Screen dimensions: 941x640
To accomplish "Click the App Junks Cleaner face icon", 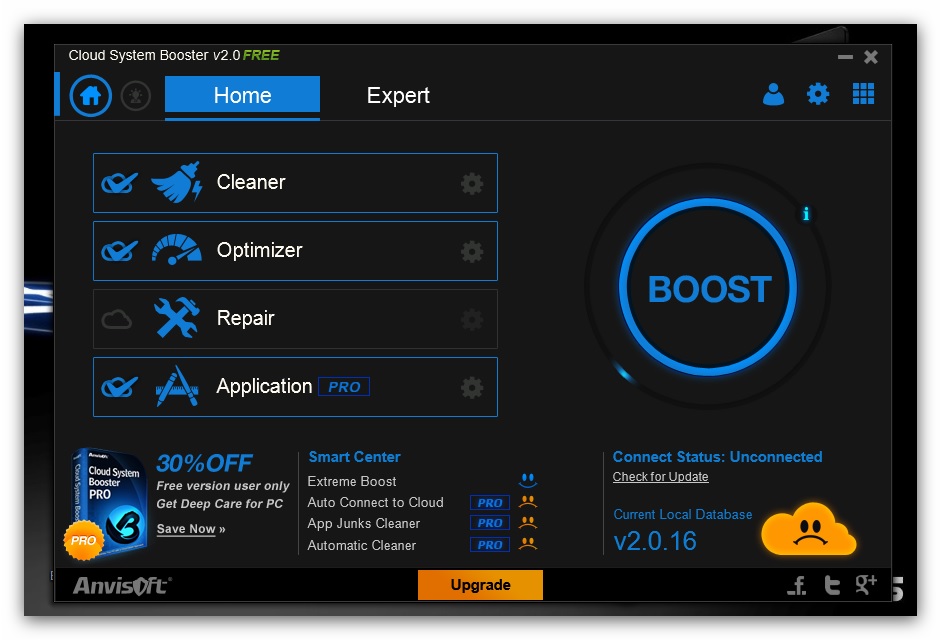I will pos(528,522).
